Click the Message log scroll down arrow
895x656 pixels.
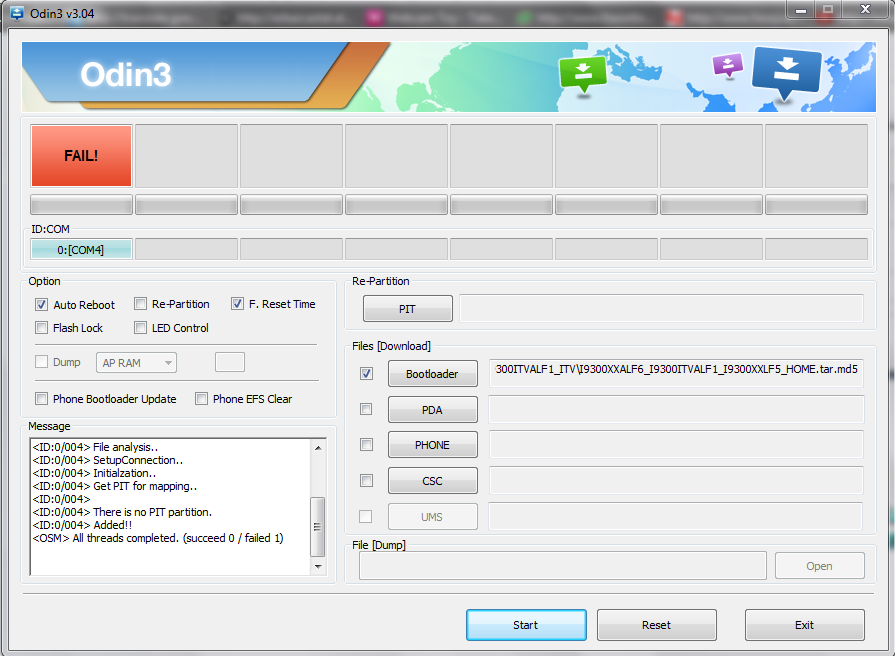click(318, 566)
